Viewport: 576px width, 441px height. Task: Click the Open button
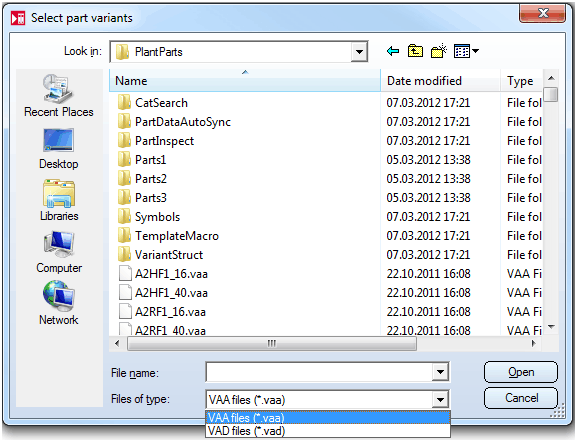[521, 372]
